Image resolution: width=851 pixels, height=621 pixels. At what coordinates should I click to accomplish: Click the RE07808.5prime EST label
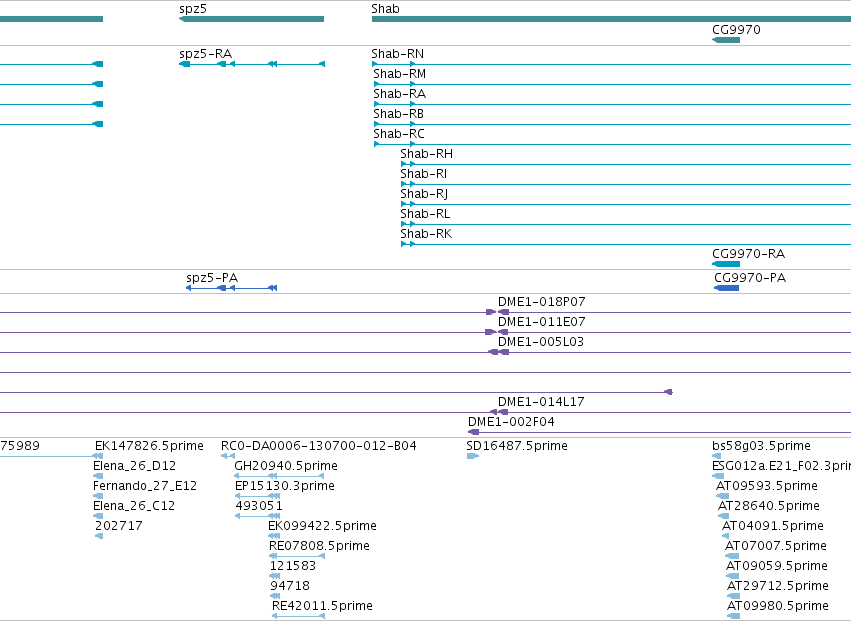(x=319, y=547)
